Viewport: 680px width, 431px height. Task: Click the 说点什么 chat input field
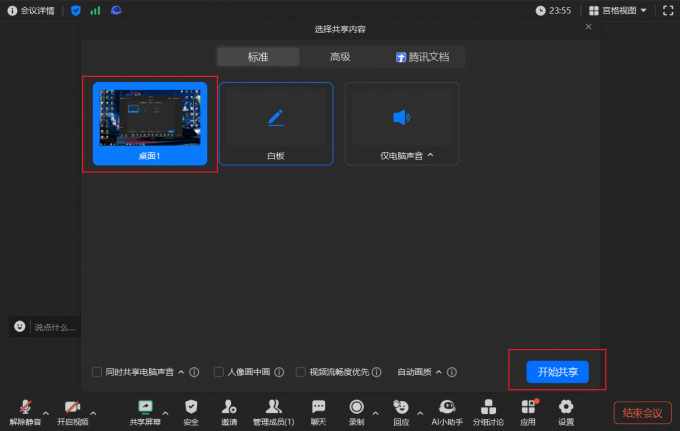point(55,327)
